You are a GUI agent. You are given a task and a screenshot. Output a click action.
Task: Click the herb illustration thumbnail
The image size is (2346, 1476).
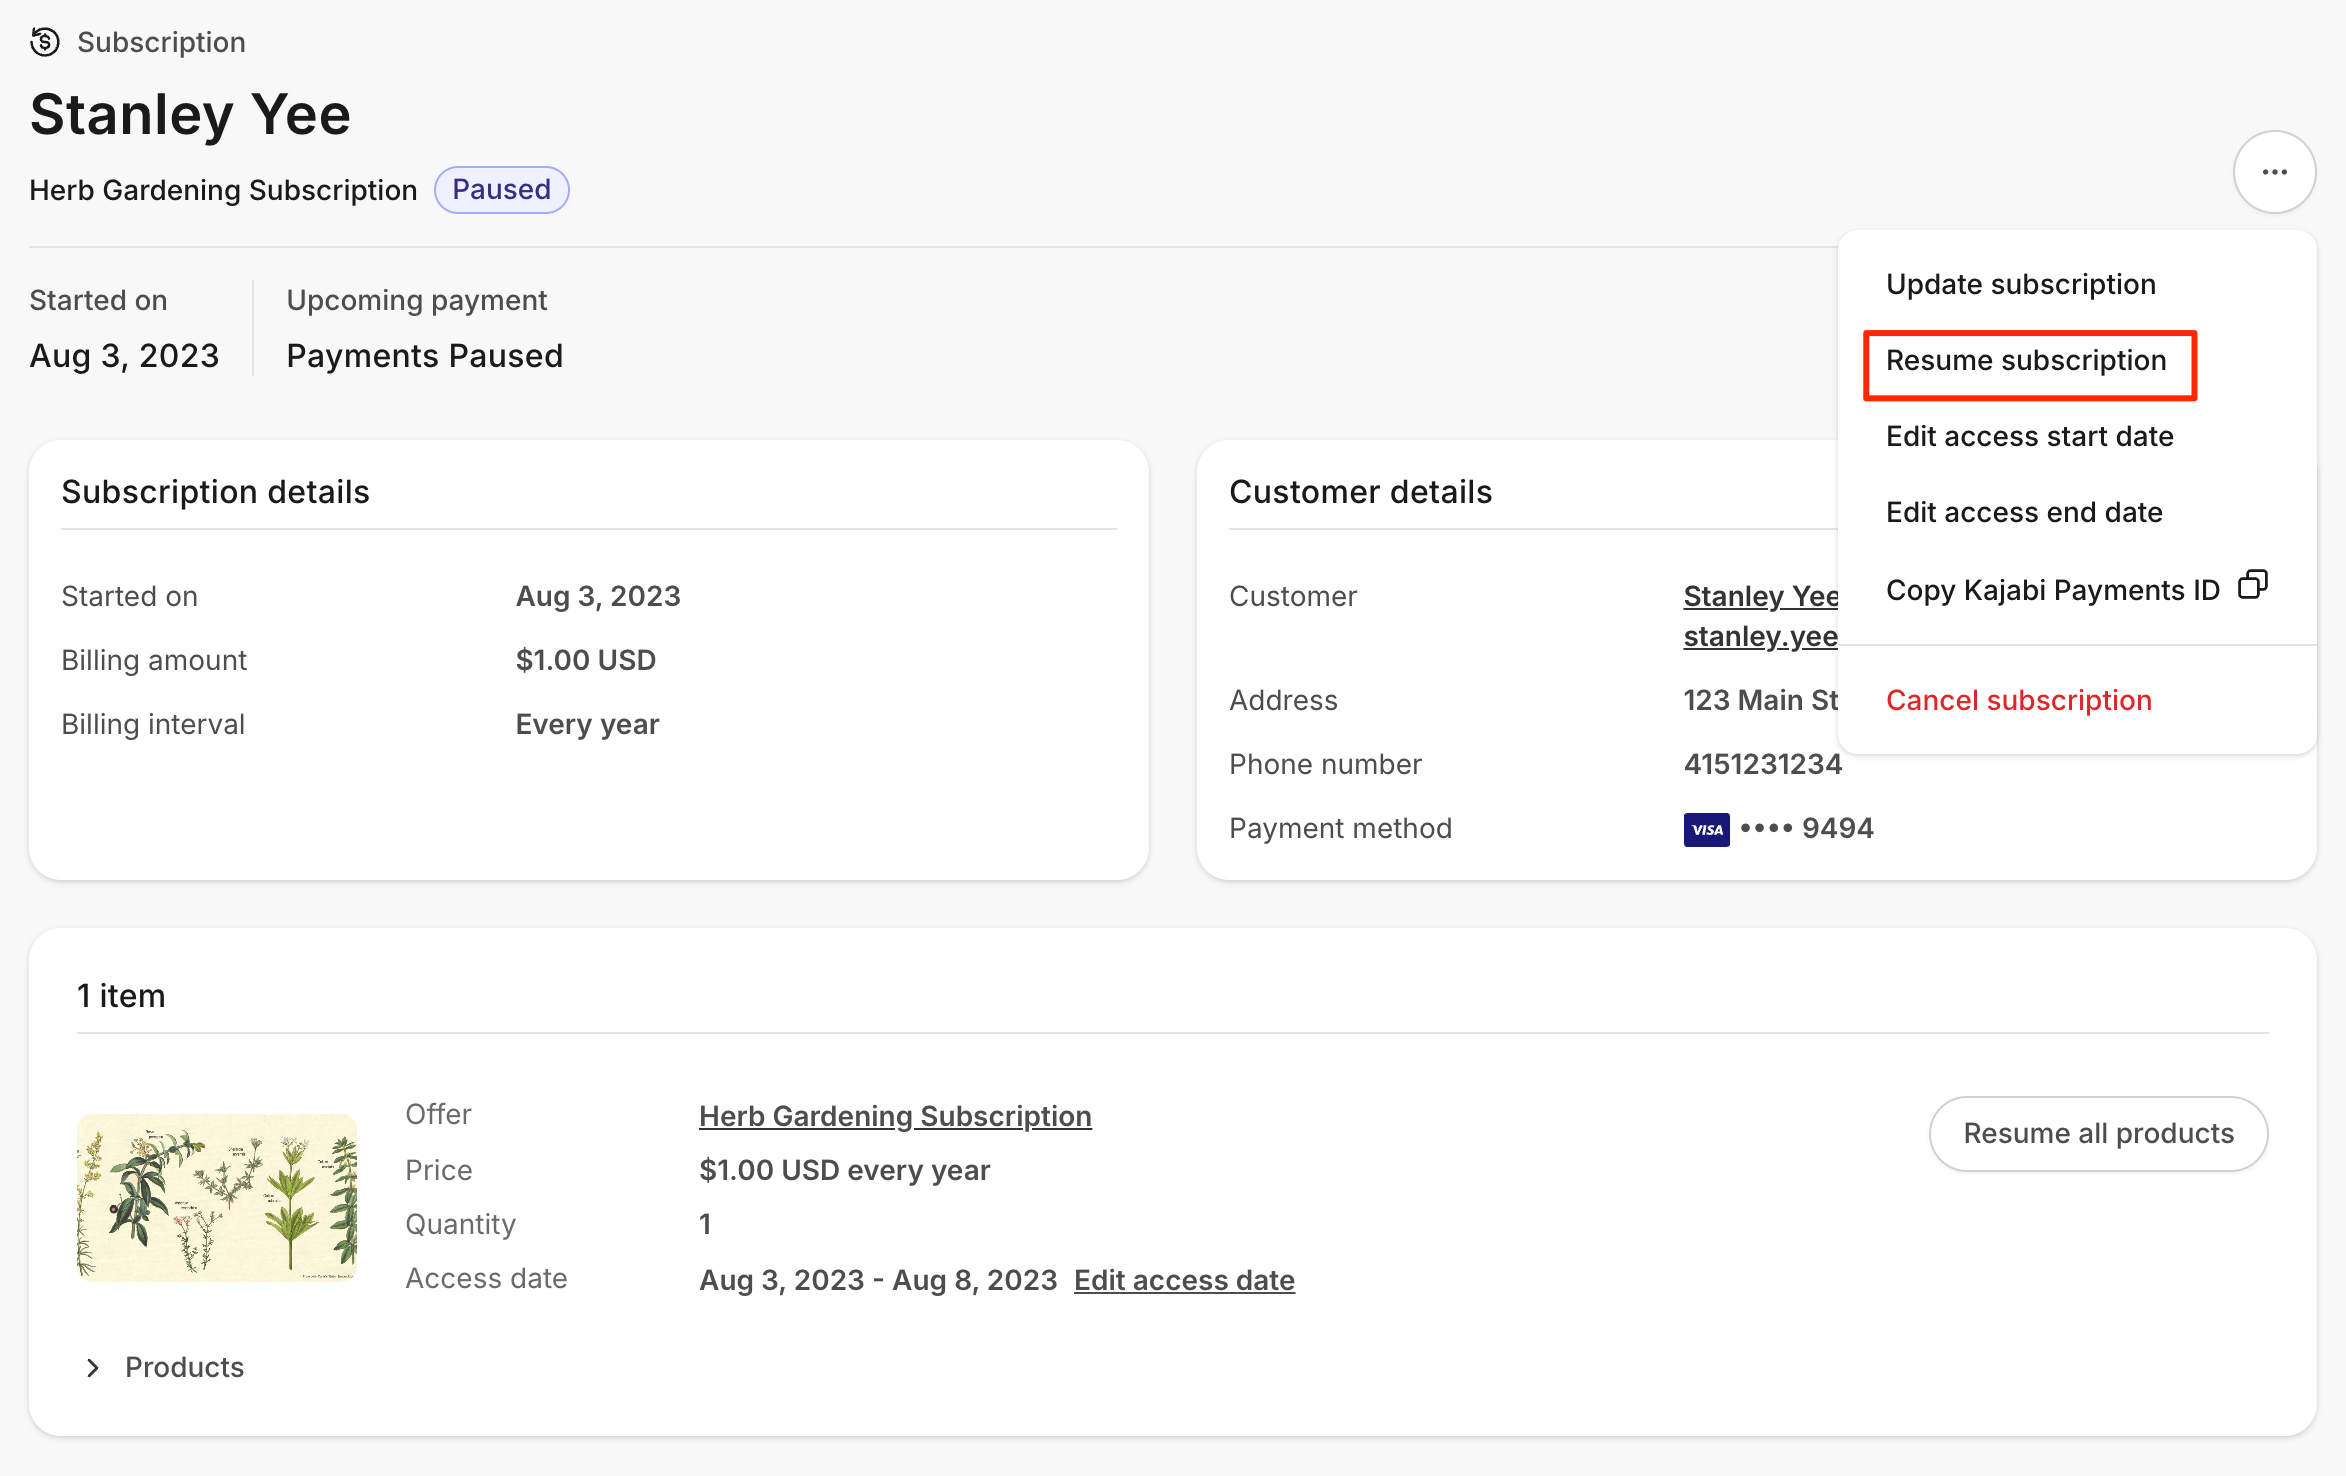[x=217, y=1197]
